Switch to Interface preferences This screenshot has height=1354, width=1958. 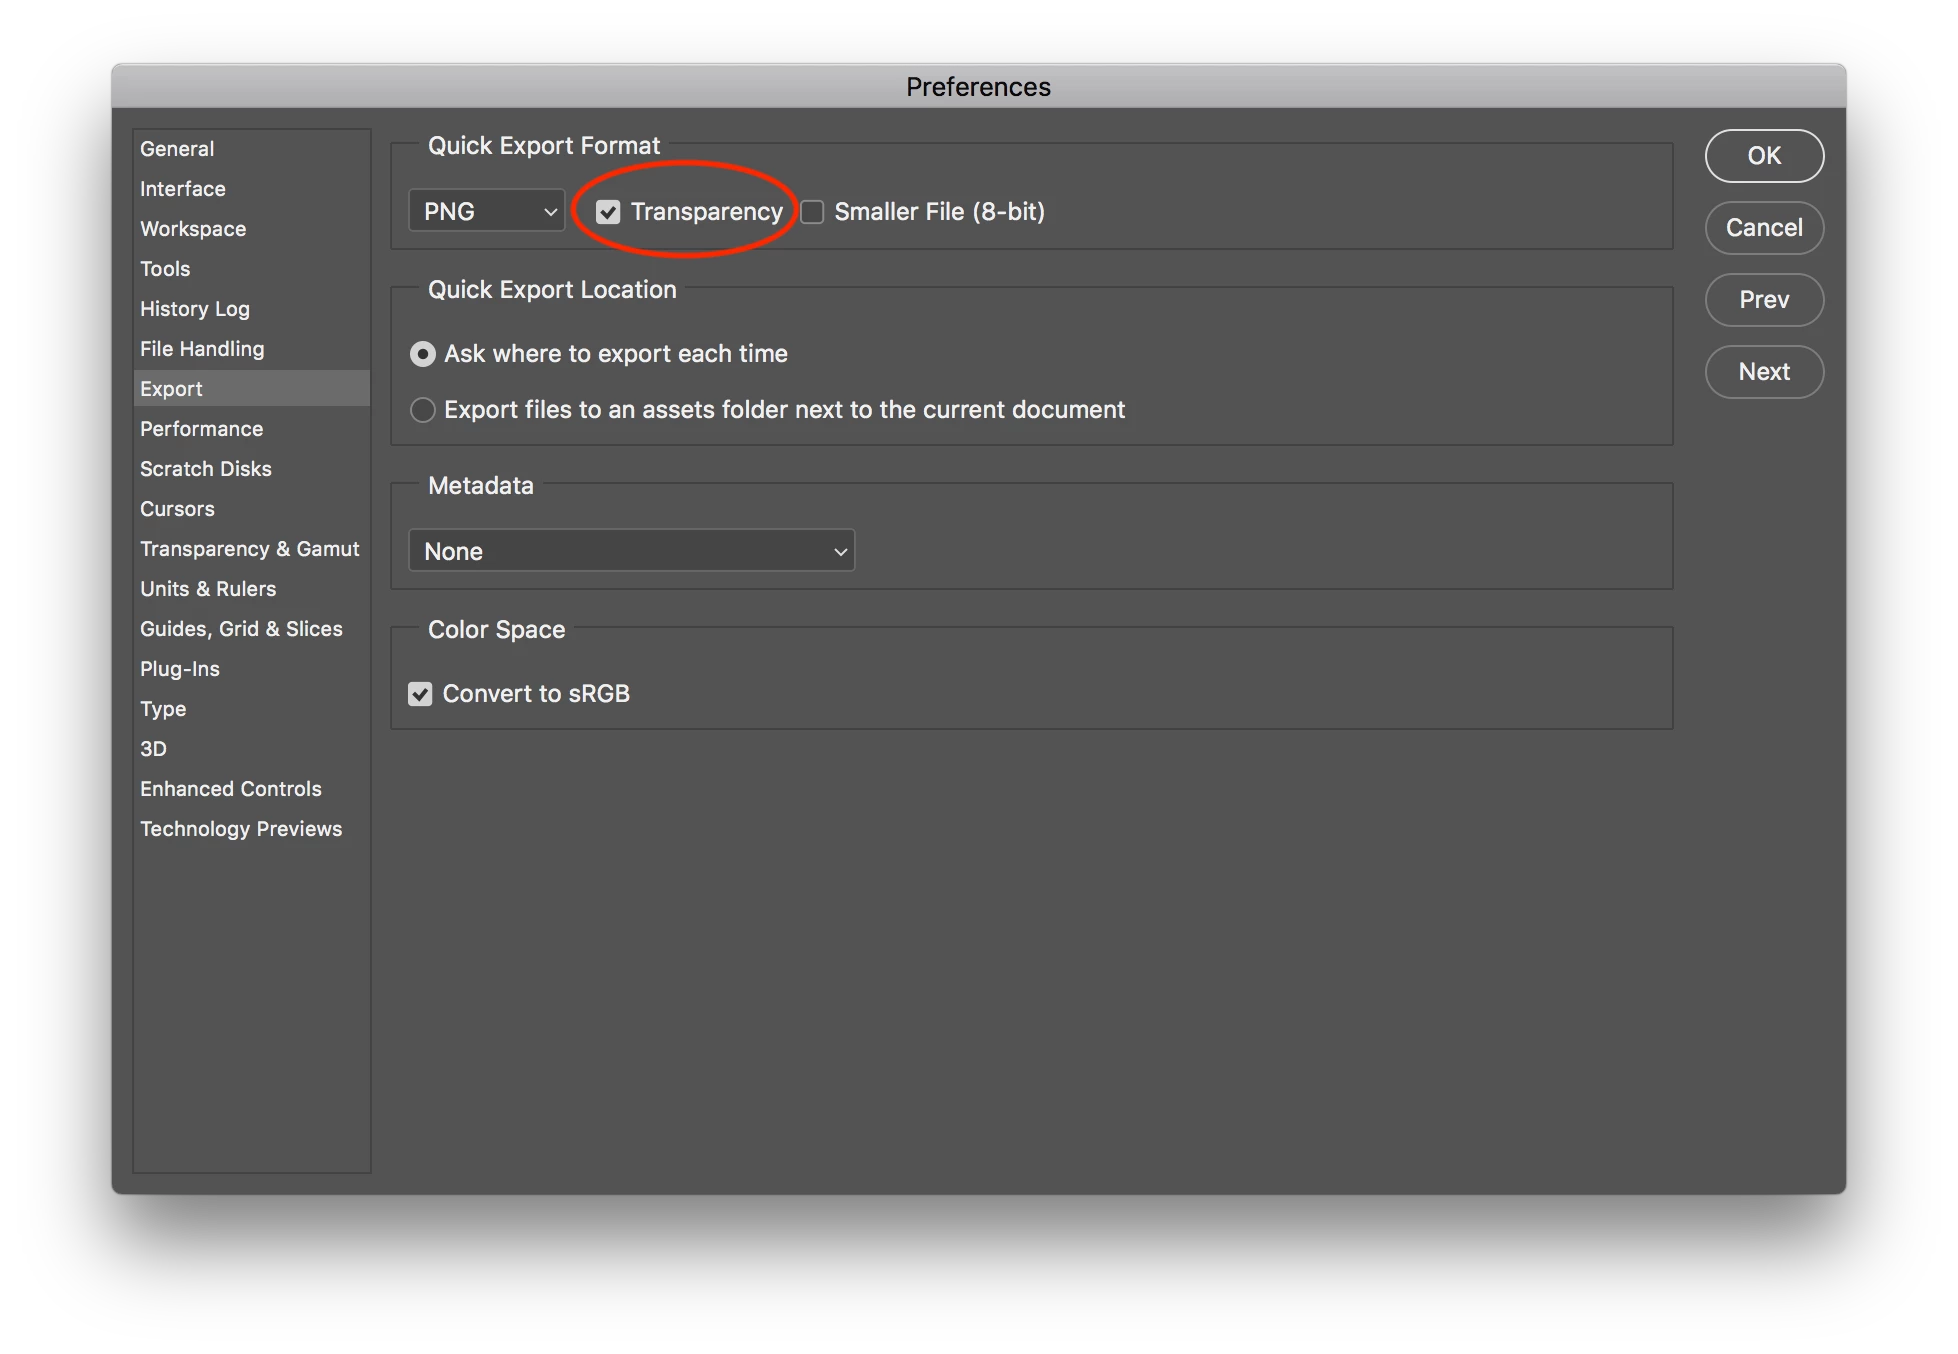[x=183, y=189]
